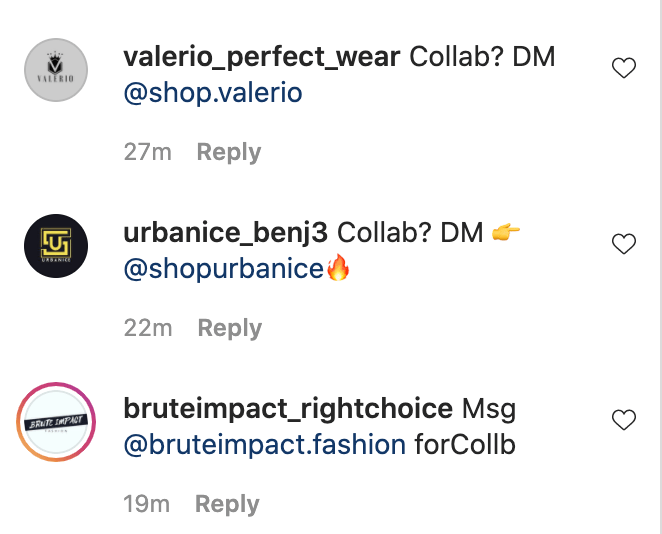Click the 27m timestamp
The height and width of the screenshot is (534, 662).
coord(147,152)
